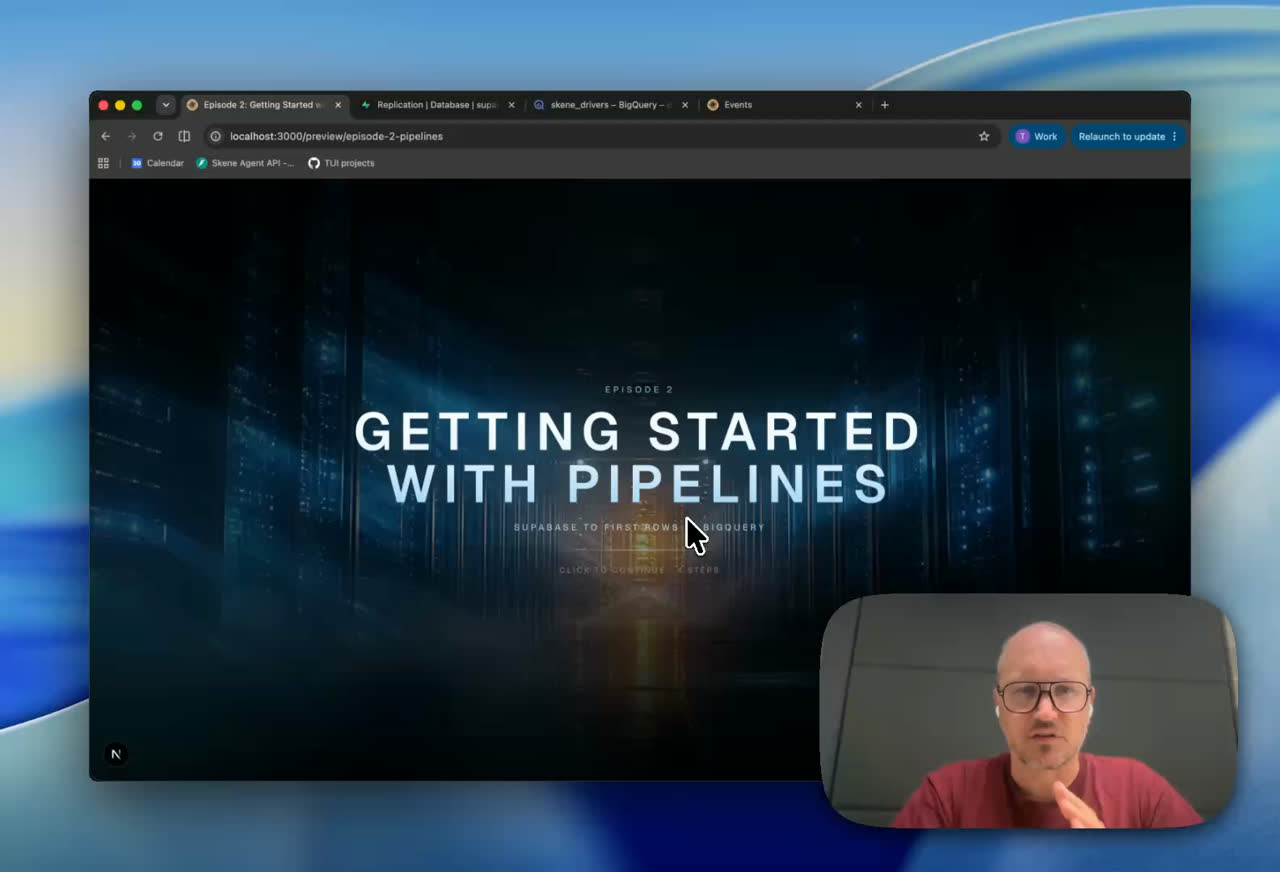Open a new browser tab

884,105
